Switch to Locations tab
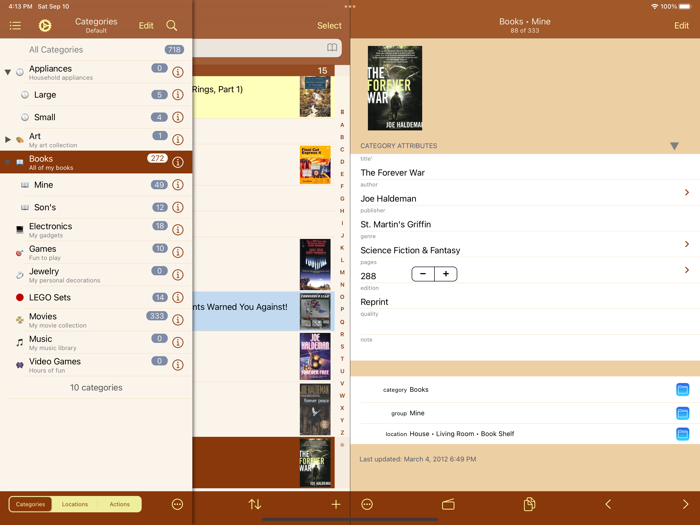700x525 pixels. (75, 504)
